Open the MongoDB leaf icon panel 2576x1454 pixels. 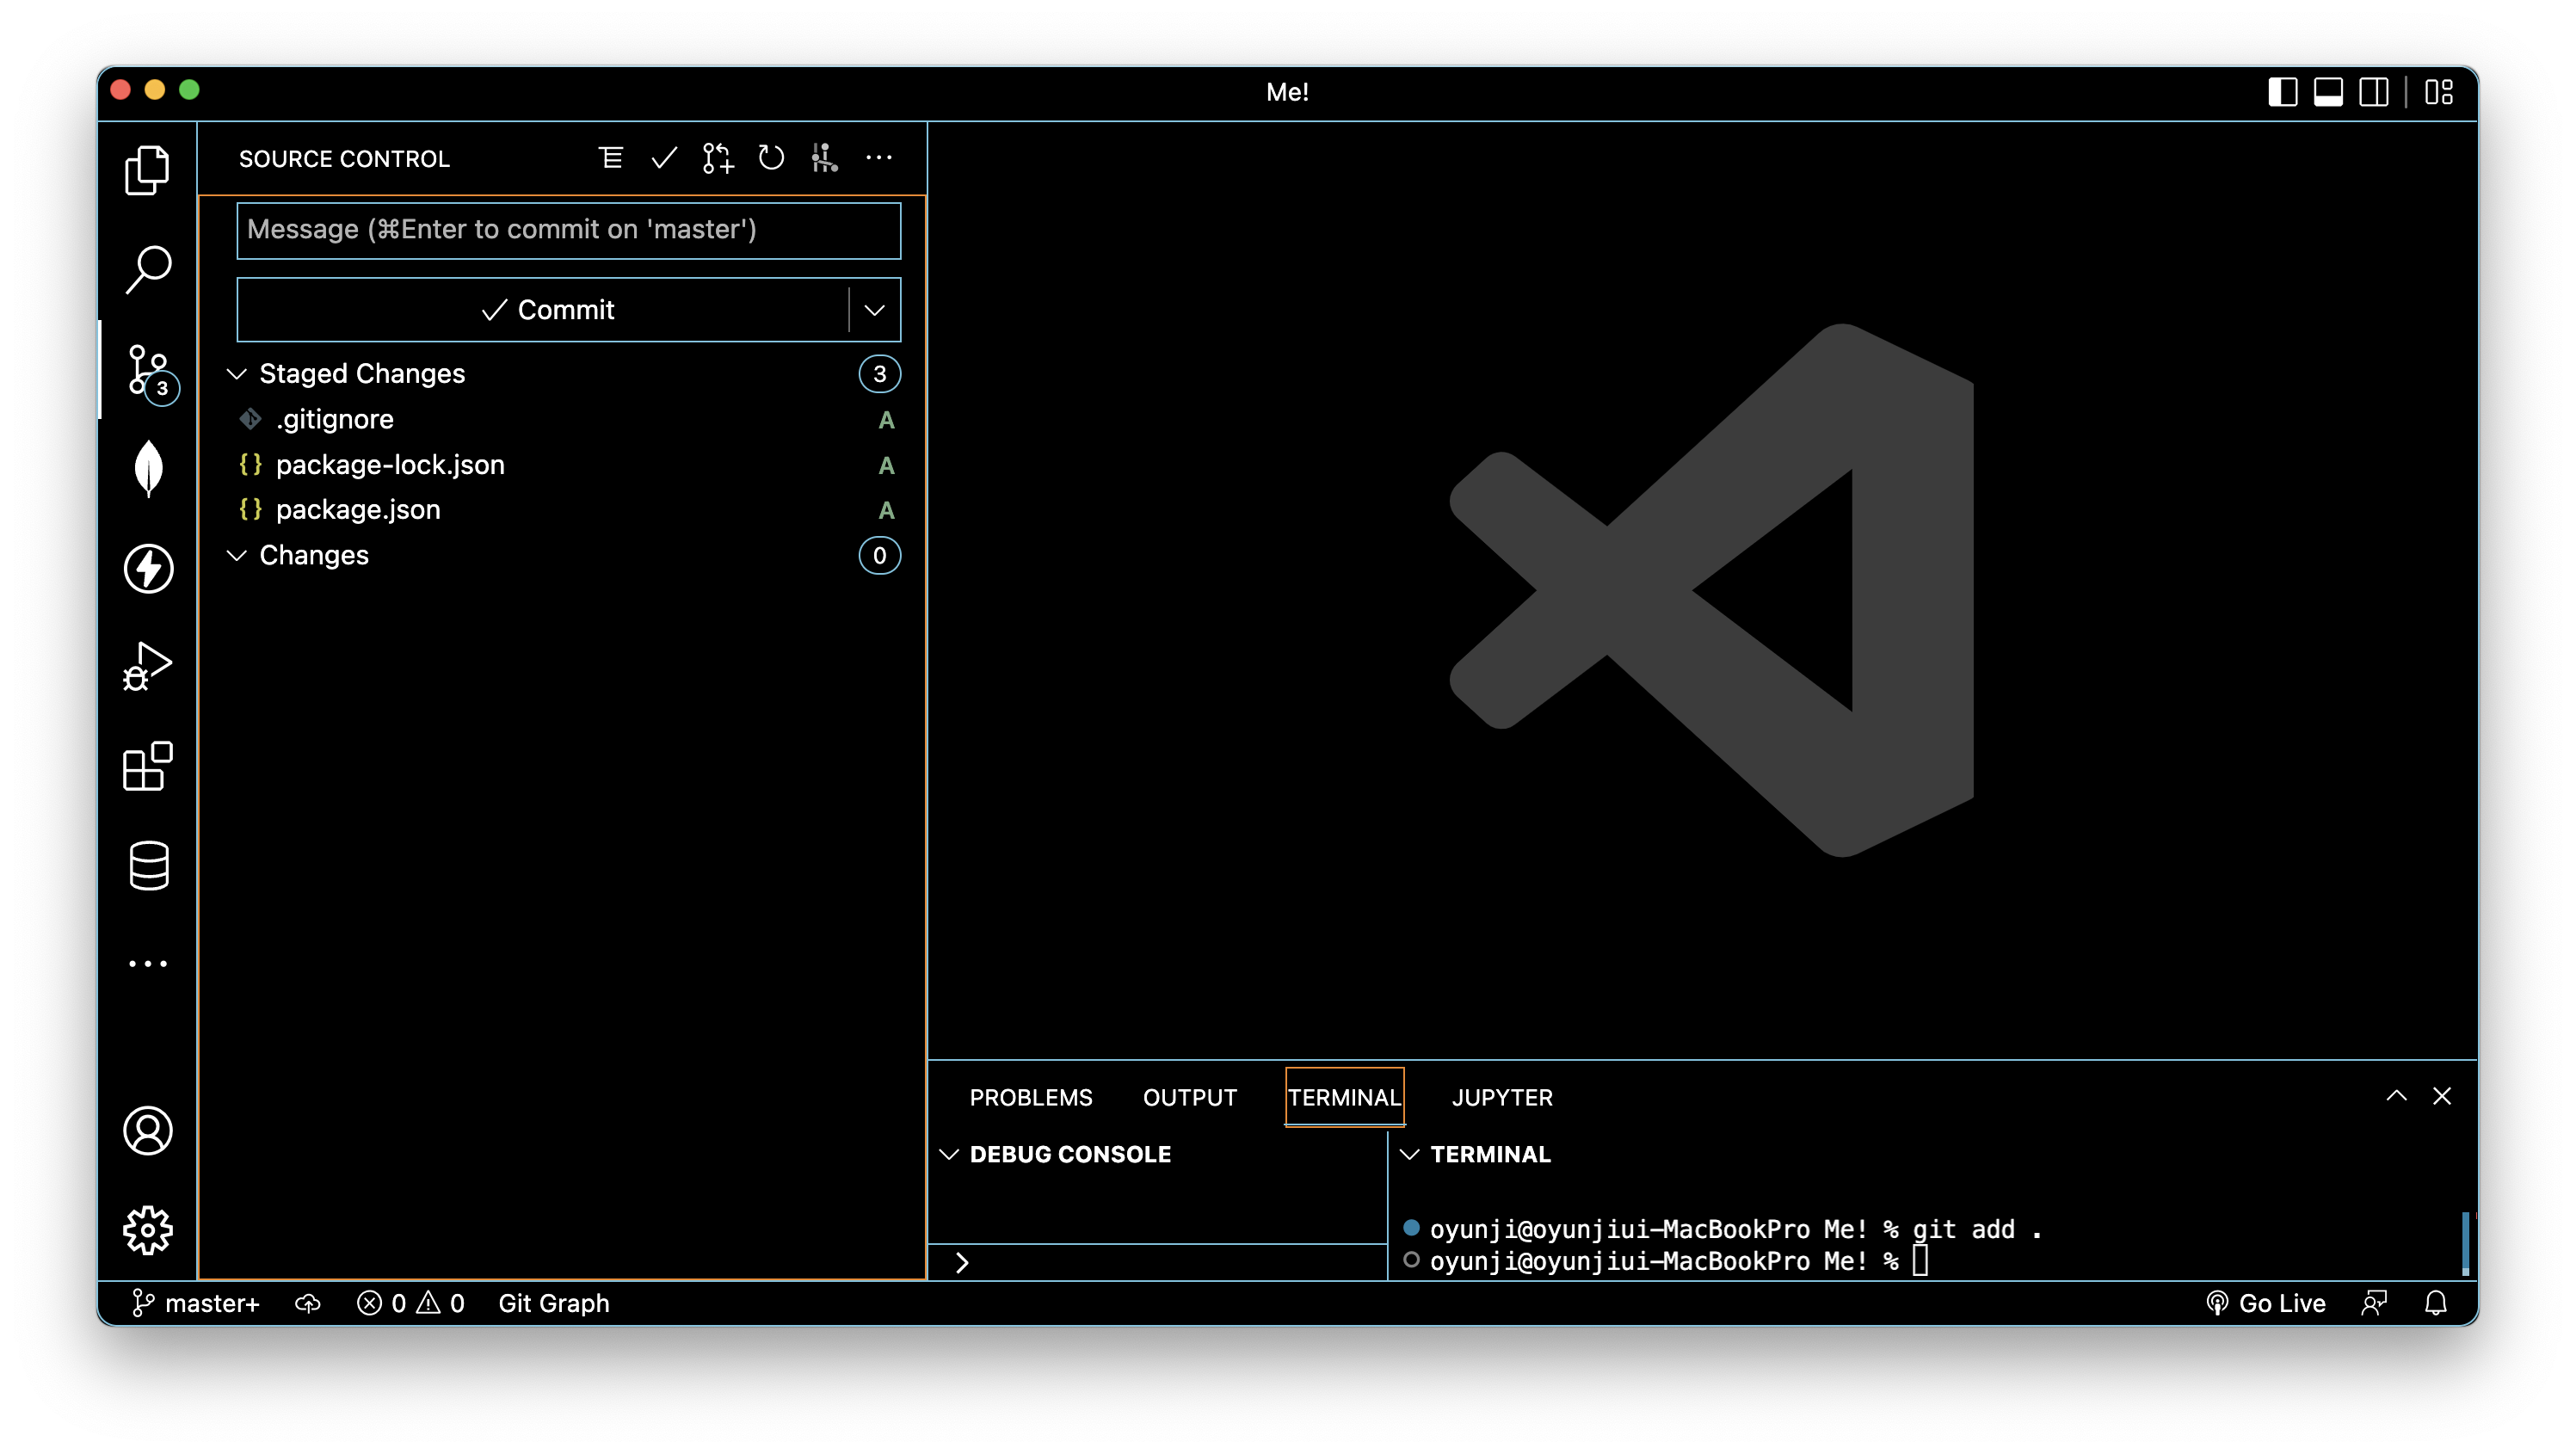tap(148, 468)
